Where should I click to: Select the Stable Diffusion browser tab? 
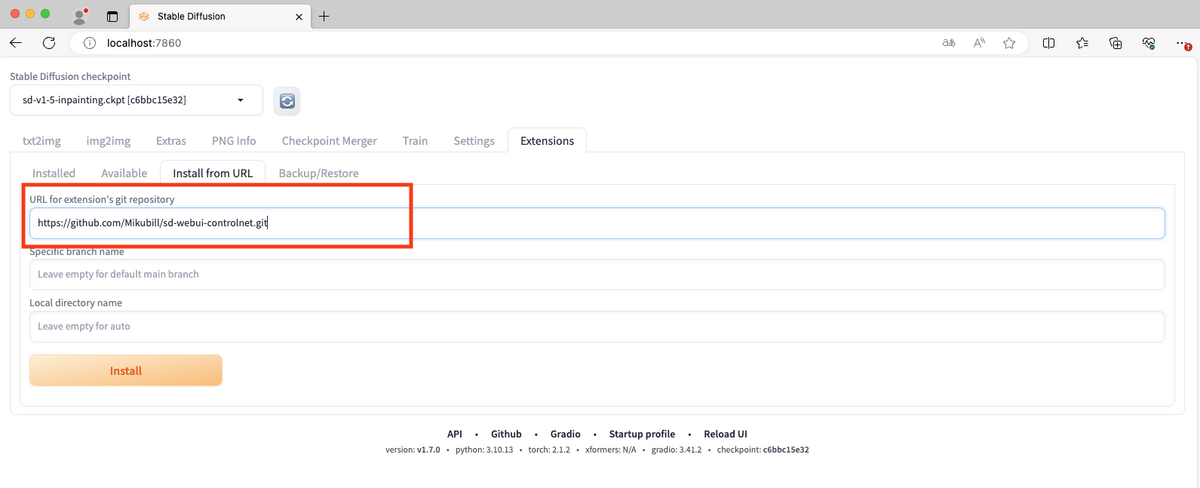point(218,17)
